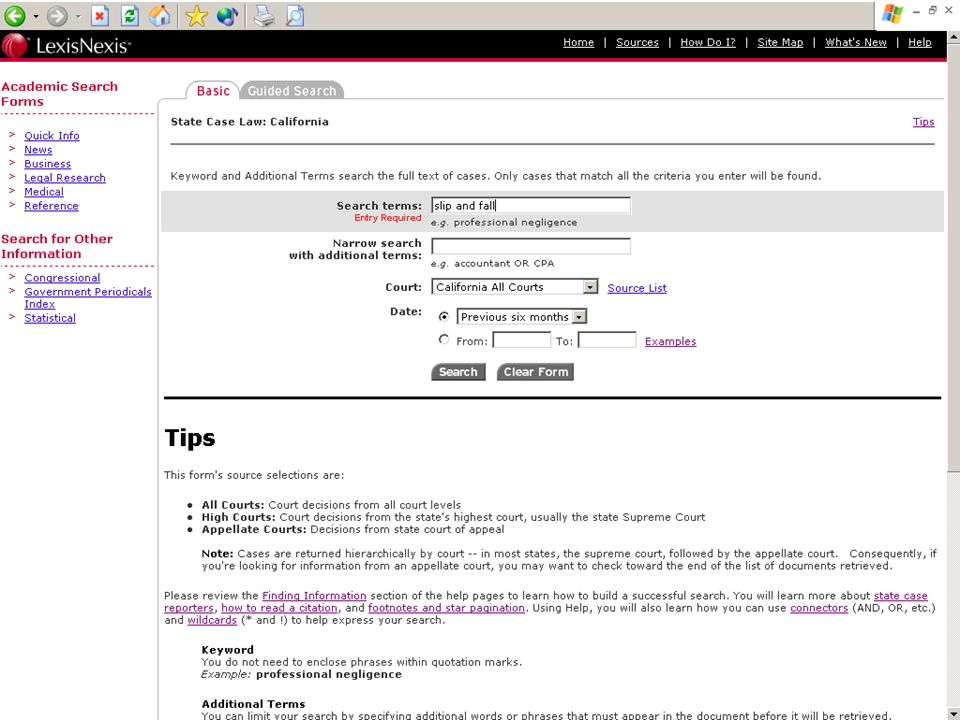Follow the 'state case reporters' link
The image size is (960, 720).
(x=900, y=595)
